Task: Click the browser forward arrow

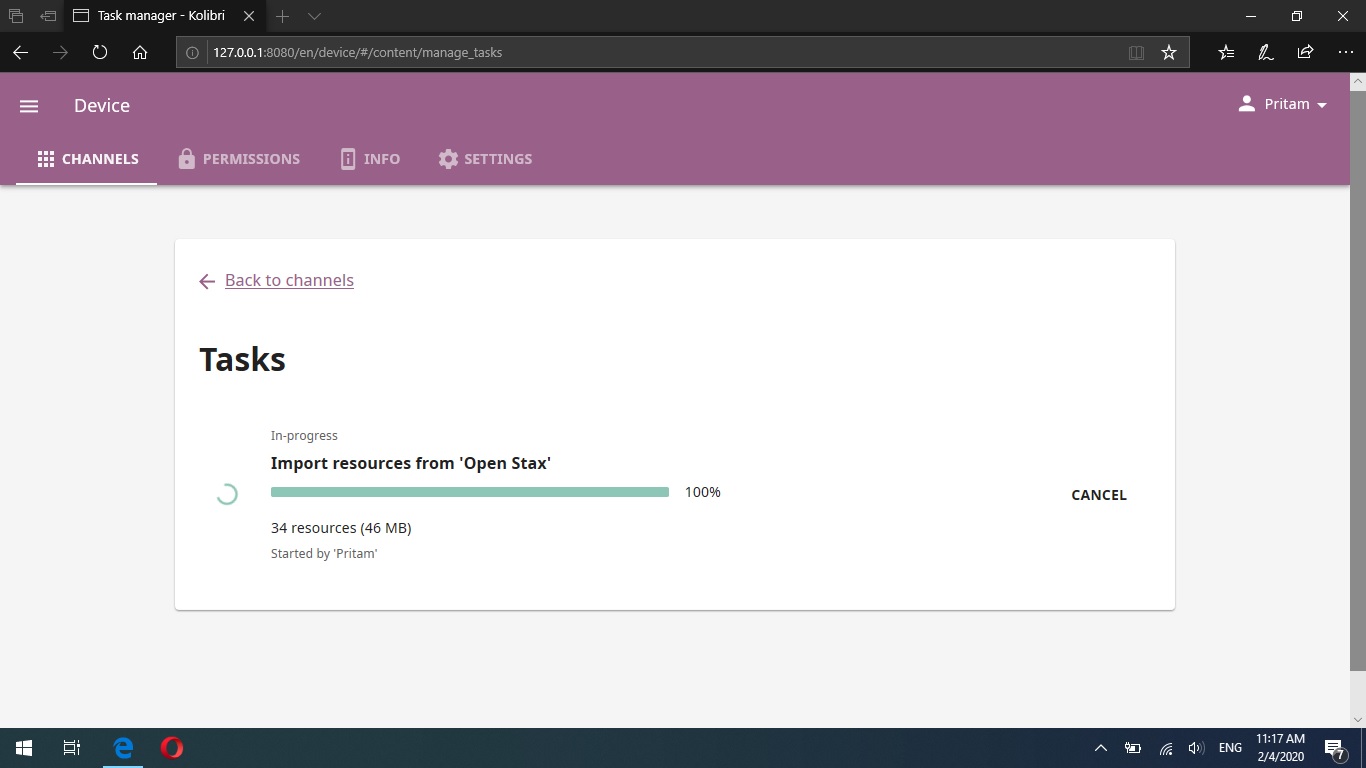Action: coord(61,53)
